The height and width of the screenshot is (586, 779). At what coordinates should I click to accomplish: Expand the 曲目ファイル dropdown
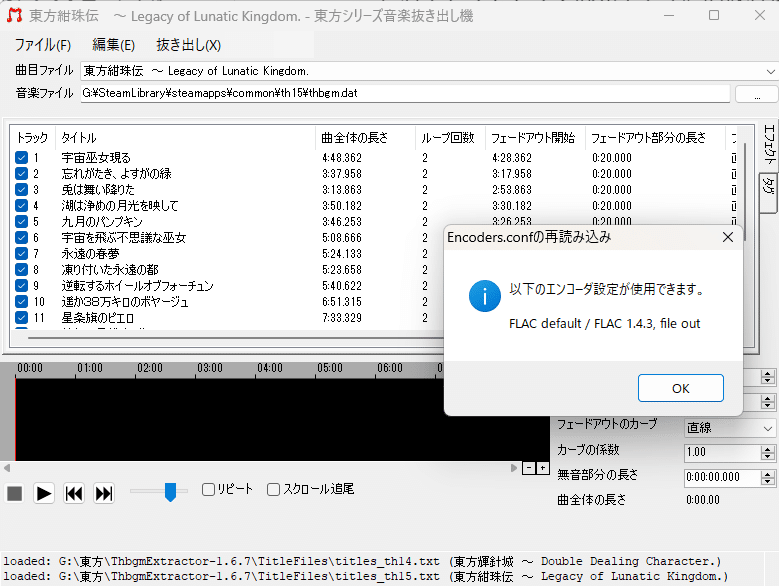(x=770, y=71)
